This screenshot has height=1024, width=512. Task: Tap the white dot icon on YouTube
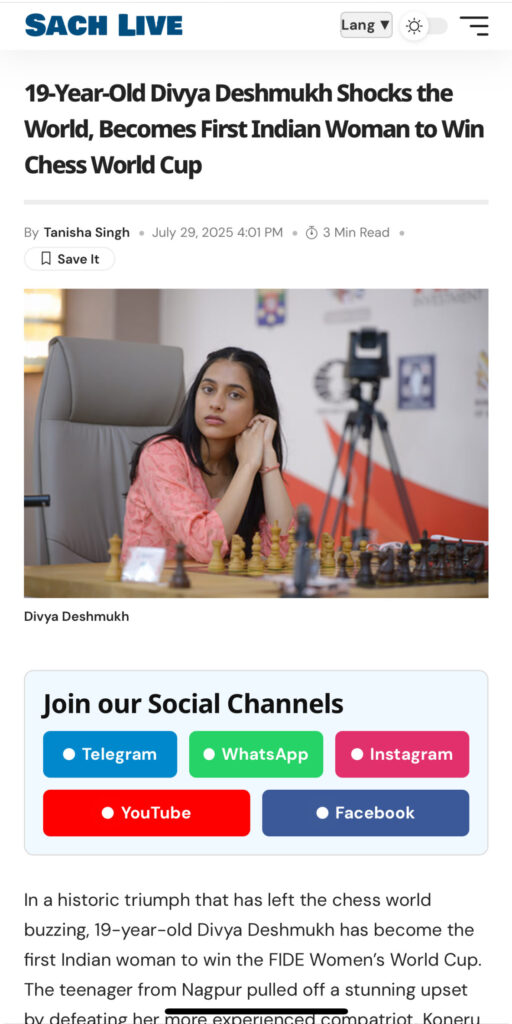[108, 813]
